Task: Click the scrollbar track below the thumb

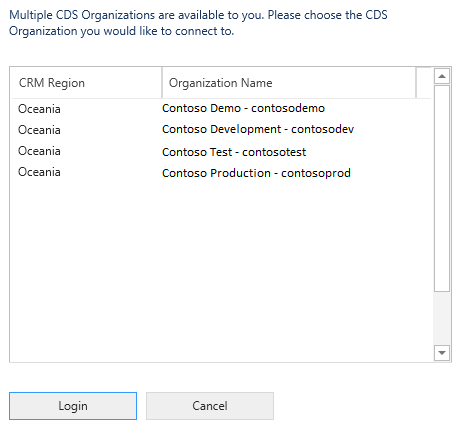Action: pyautogui.click(x=442, y=318)
